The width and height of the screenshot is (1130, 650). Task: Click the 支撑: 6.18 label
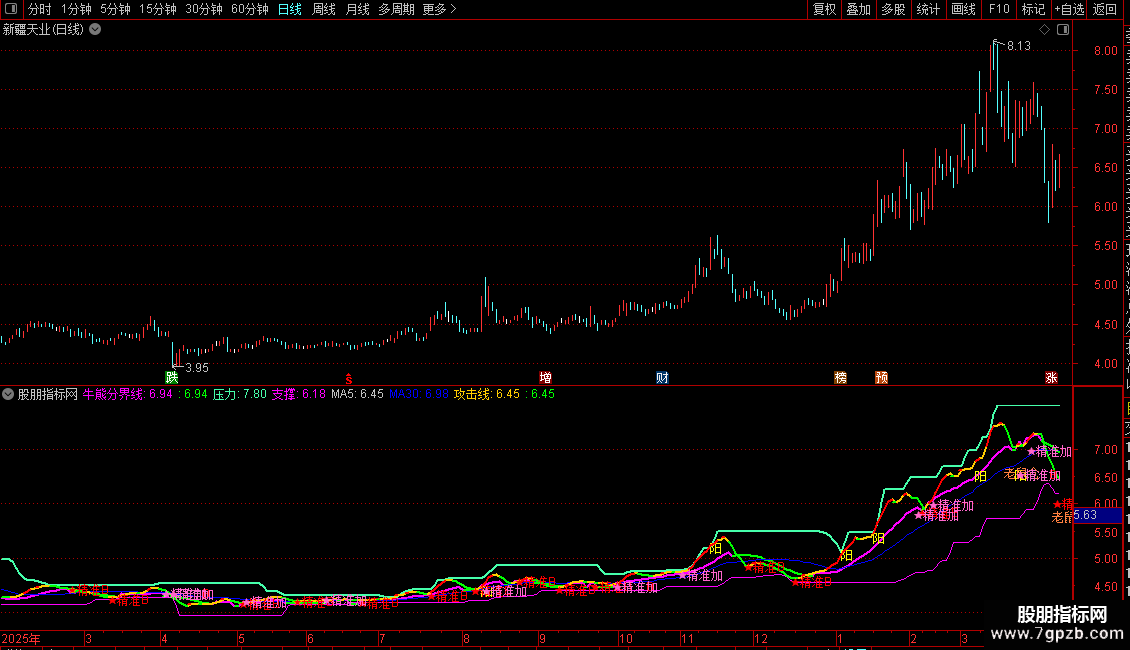pyautogui.click(x=298, y=394)
